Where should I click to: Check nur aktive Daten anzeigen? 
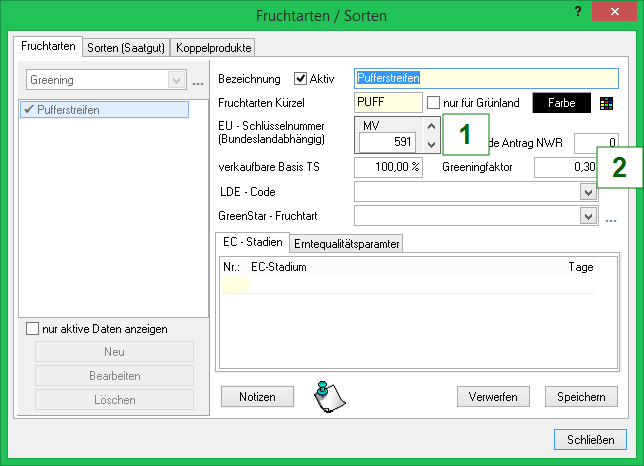click(33, 328)
